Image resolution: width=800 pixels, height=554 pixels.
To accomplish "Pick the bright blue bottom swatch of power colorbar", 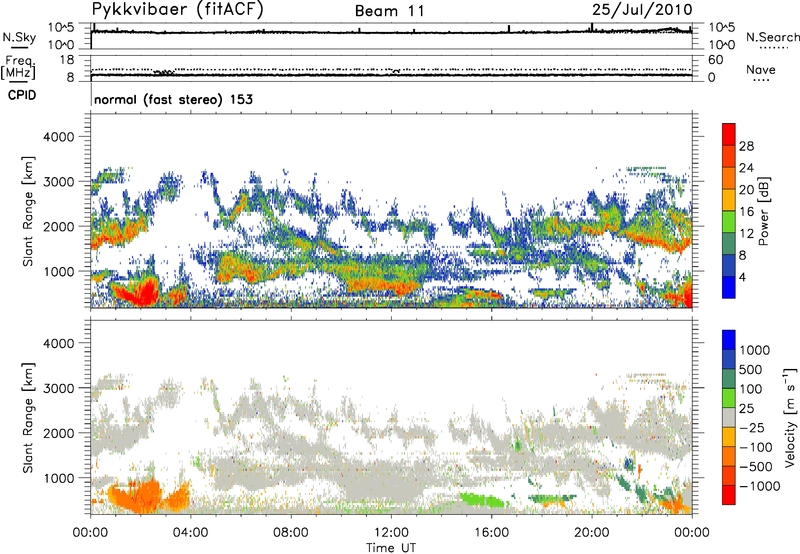I will click(729, 288).
